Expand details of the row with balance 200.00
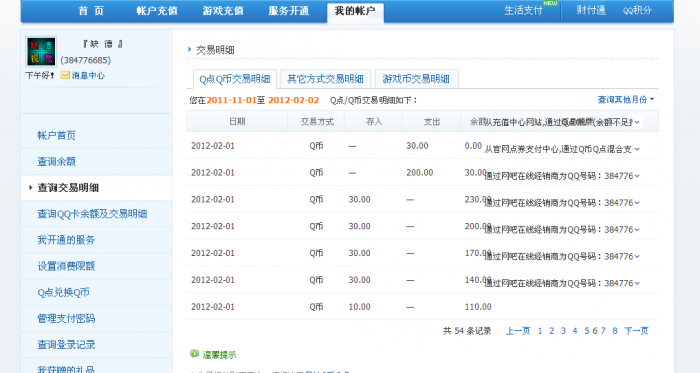700x373 pixels. click(637, 229)
